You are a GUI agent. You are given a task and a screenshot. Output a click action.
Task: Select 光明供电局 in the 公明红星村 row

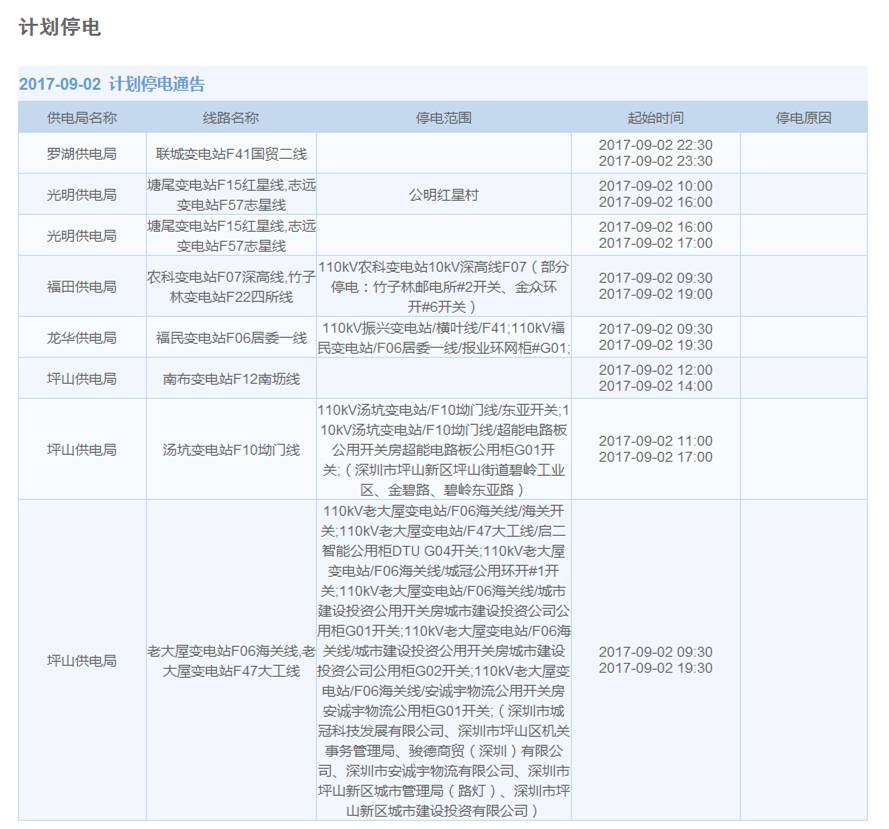[82, 194]
